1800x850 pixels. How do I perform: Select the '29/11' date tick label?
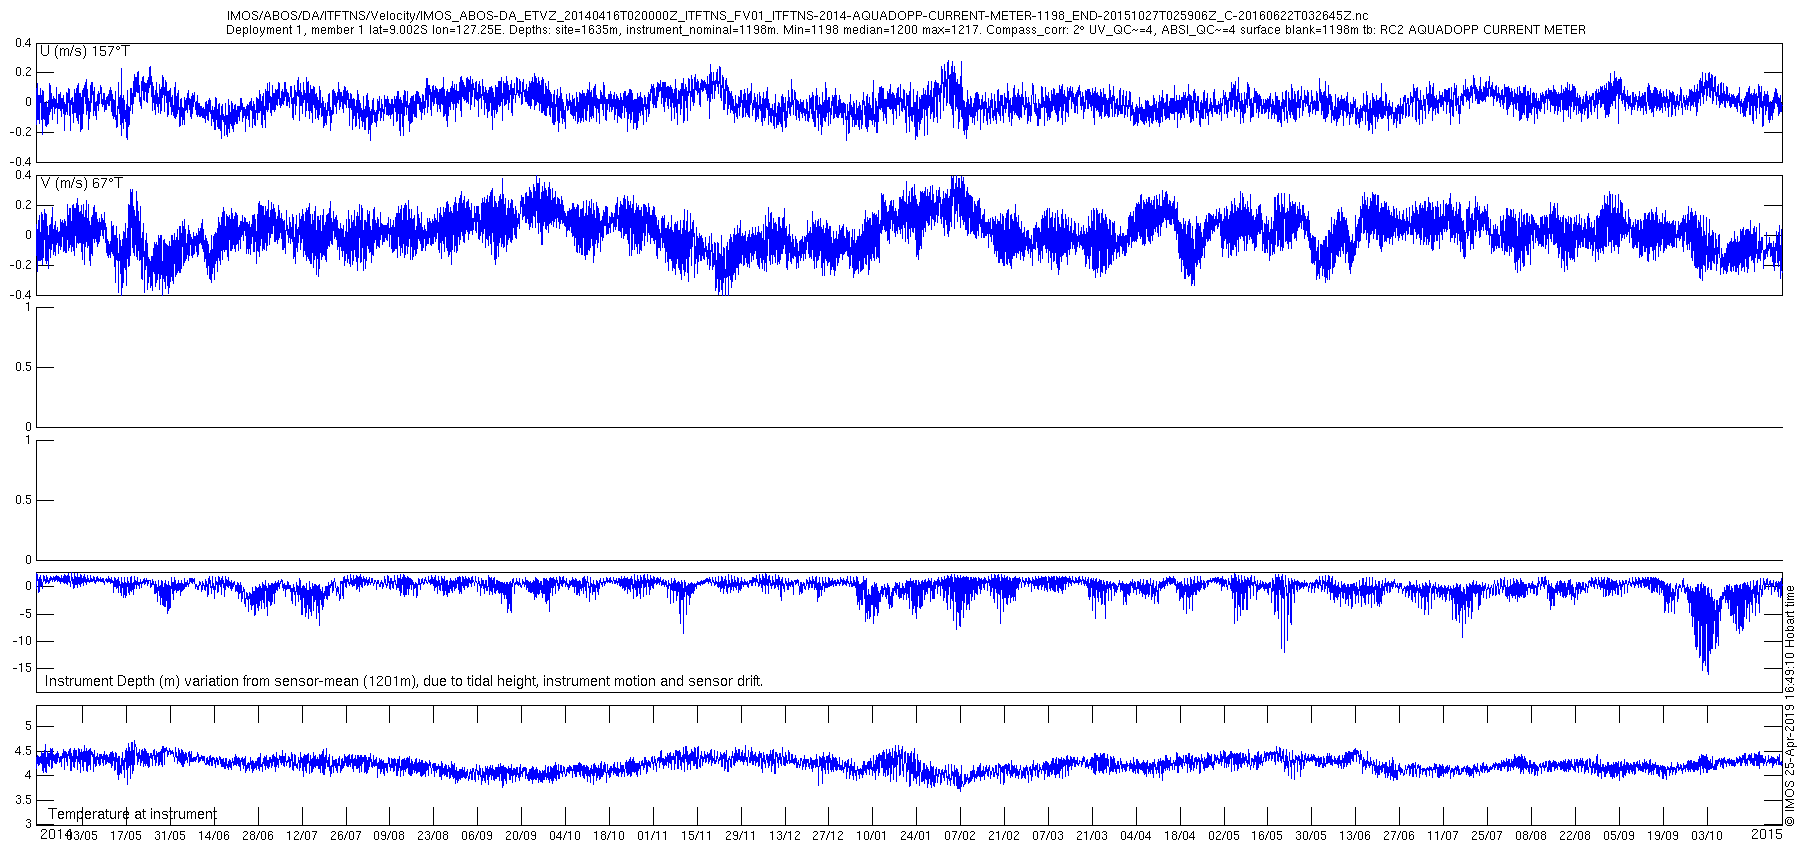[741, 836]
